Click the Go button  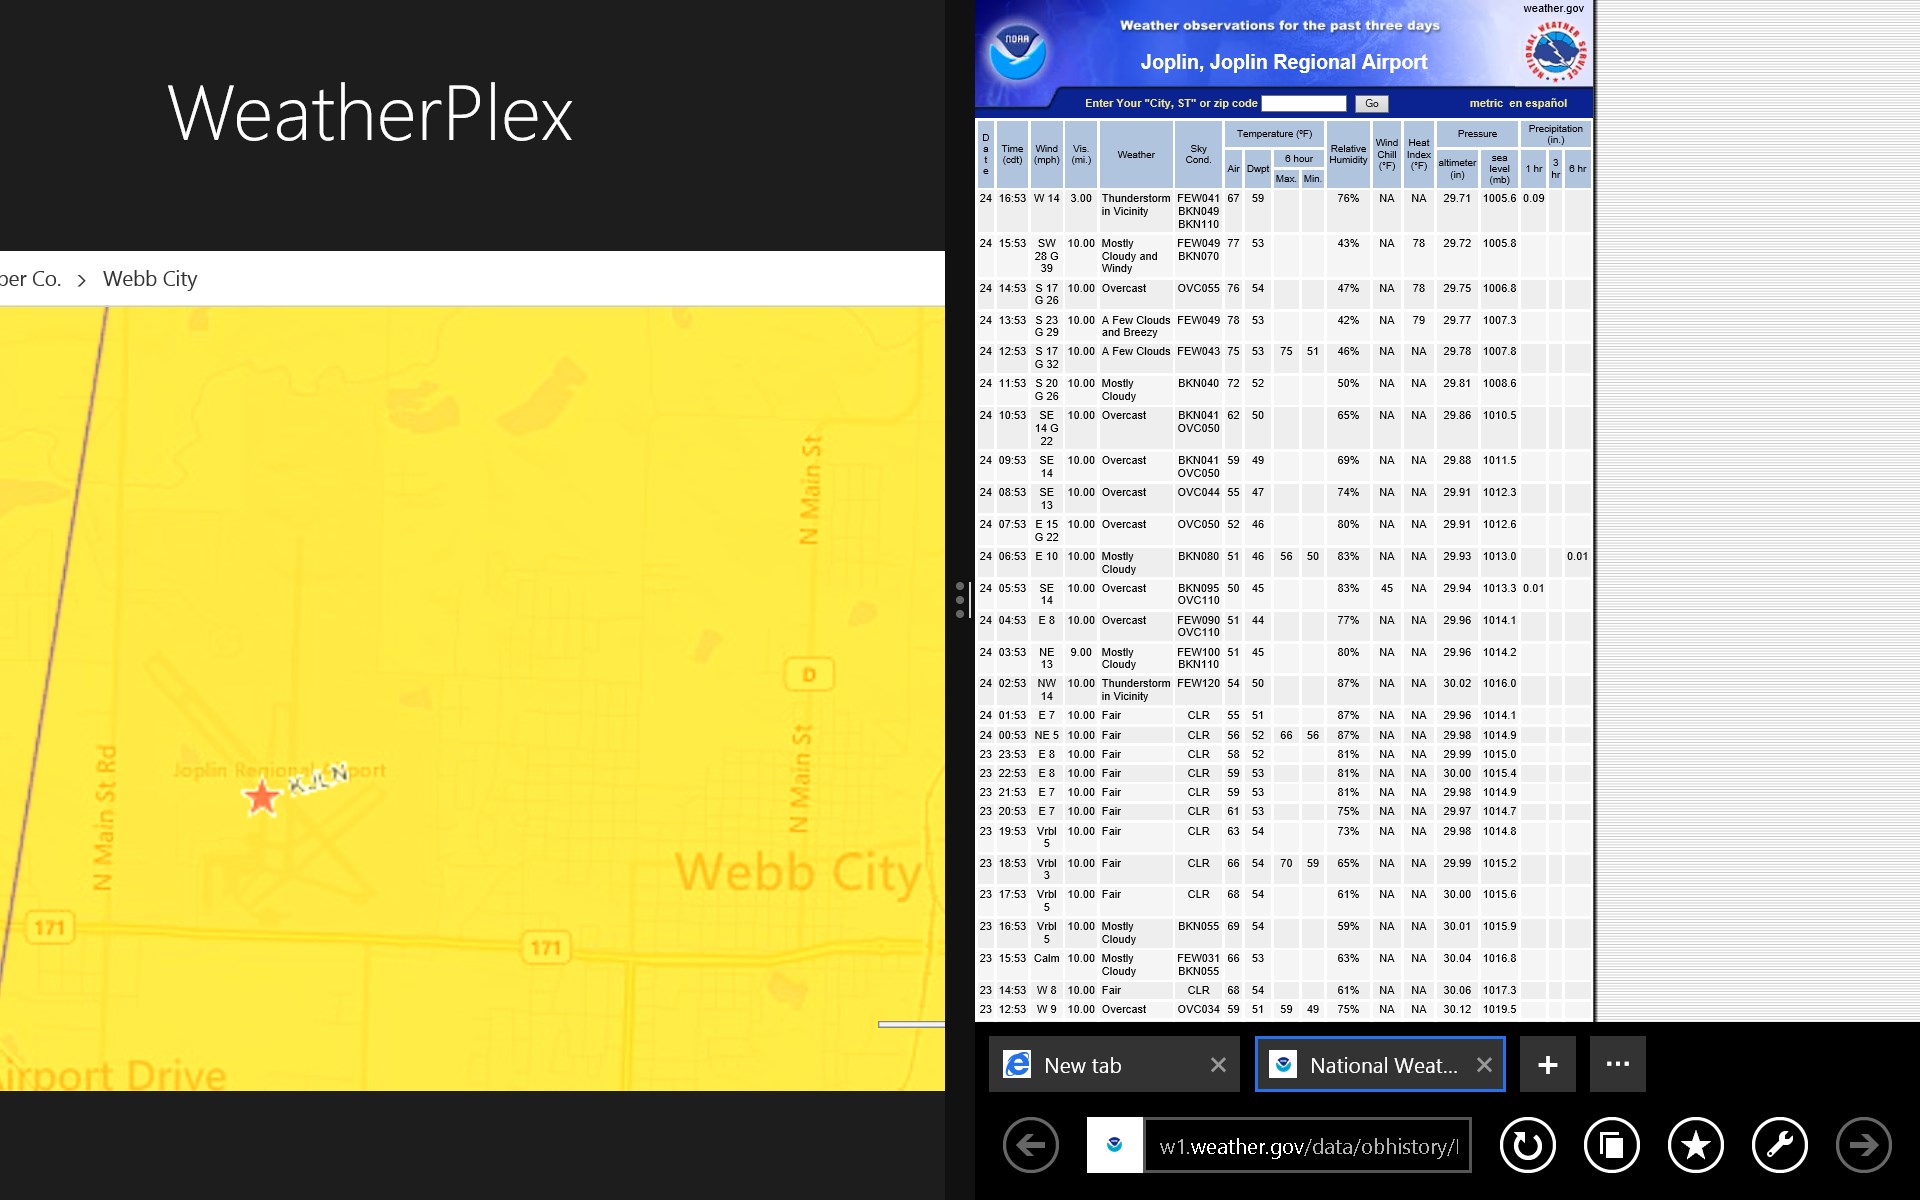(x=1371, y=104)
